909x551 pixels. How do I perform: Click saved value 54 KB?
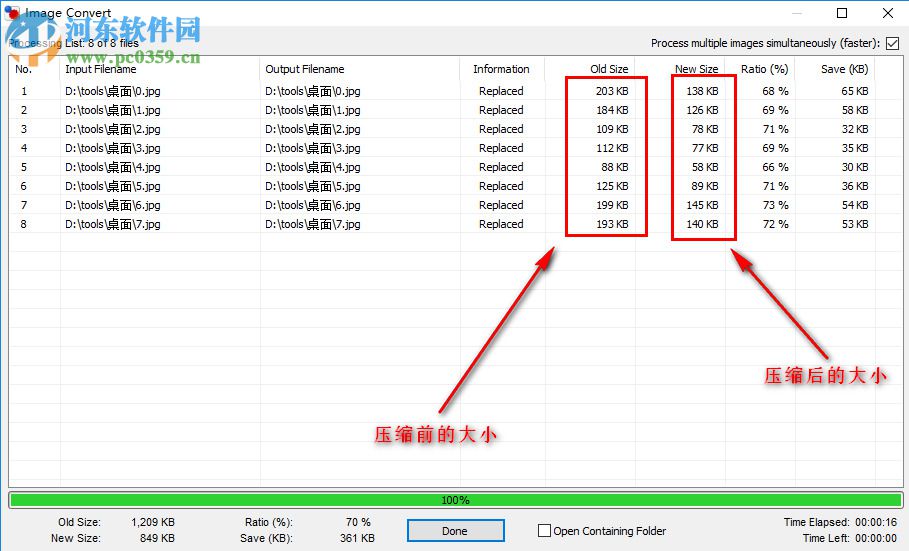tap(855, 205)
